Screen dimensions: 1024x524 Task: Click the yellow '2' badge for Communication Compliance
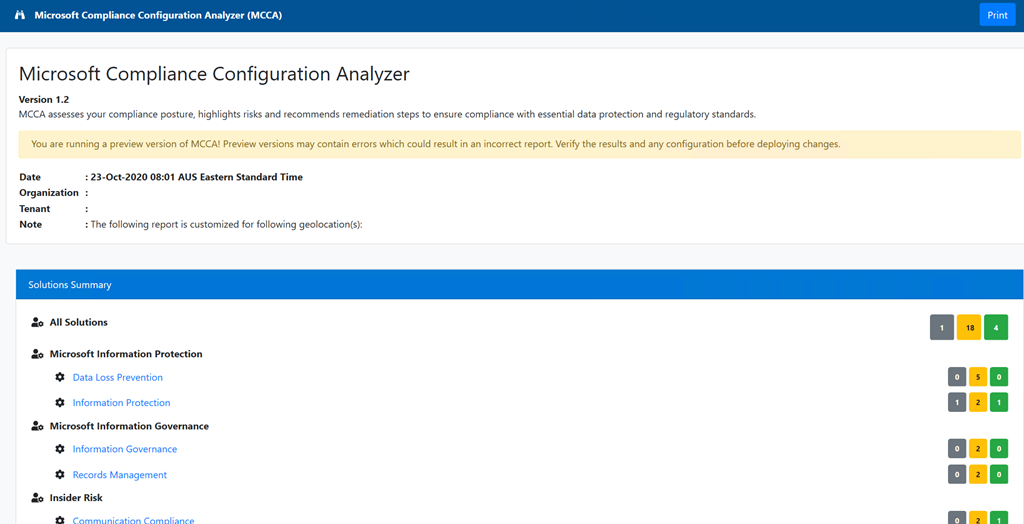pyautogui.click(x=978, y=519)
